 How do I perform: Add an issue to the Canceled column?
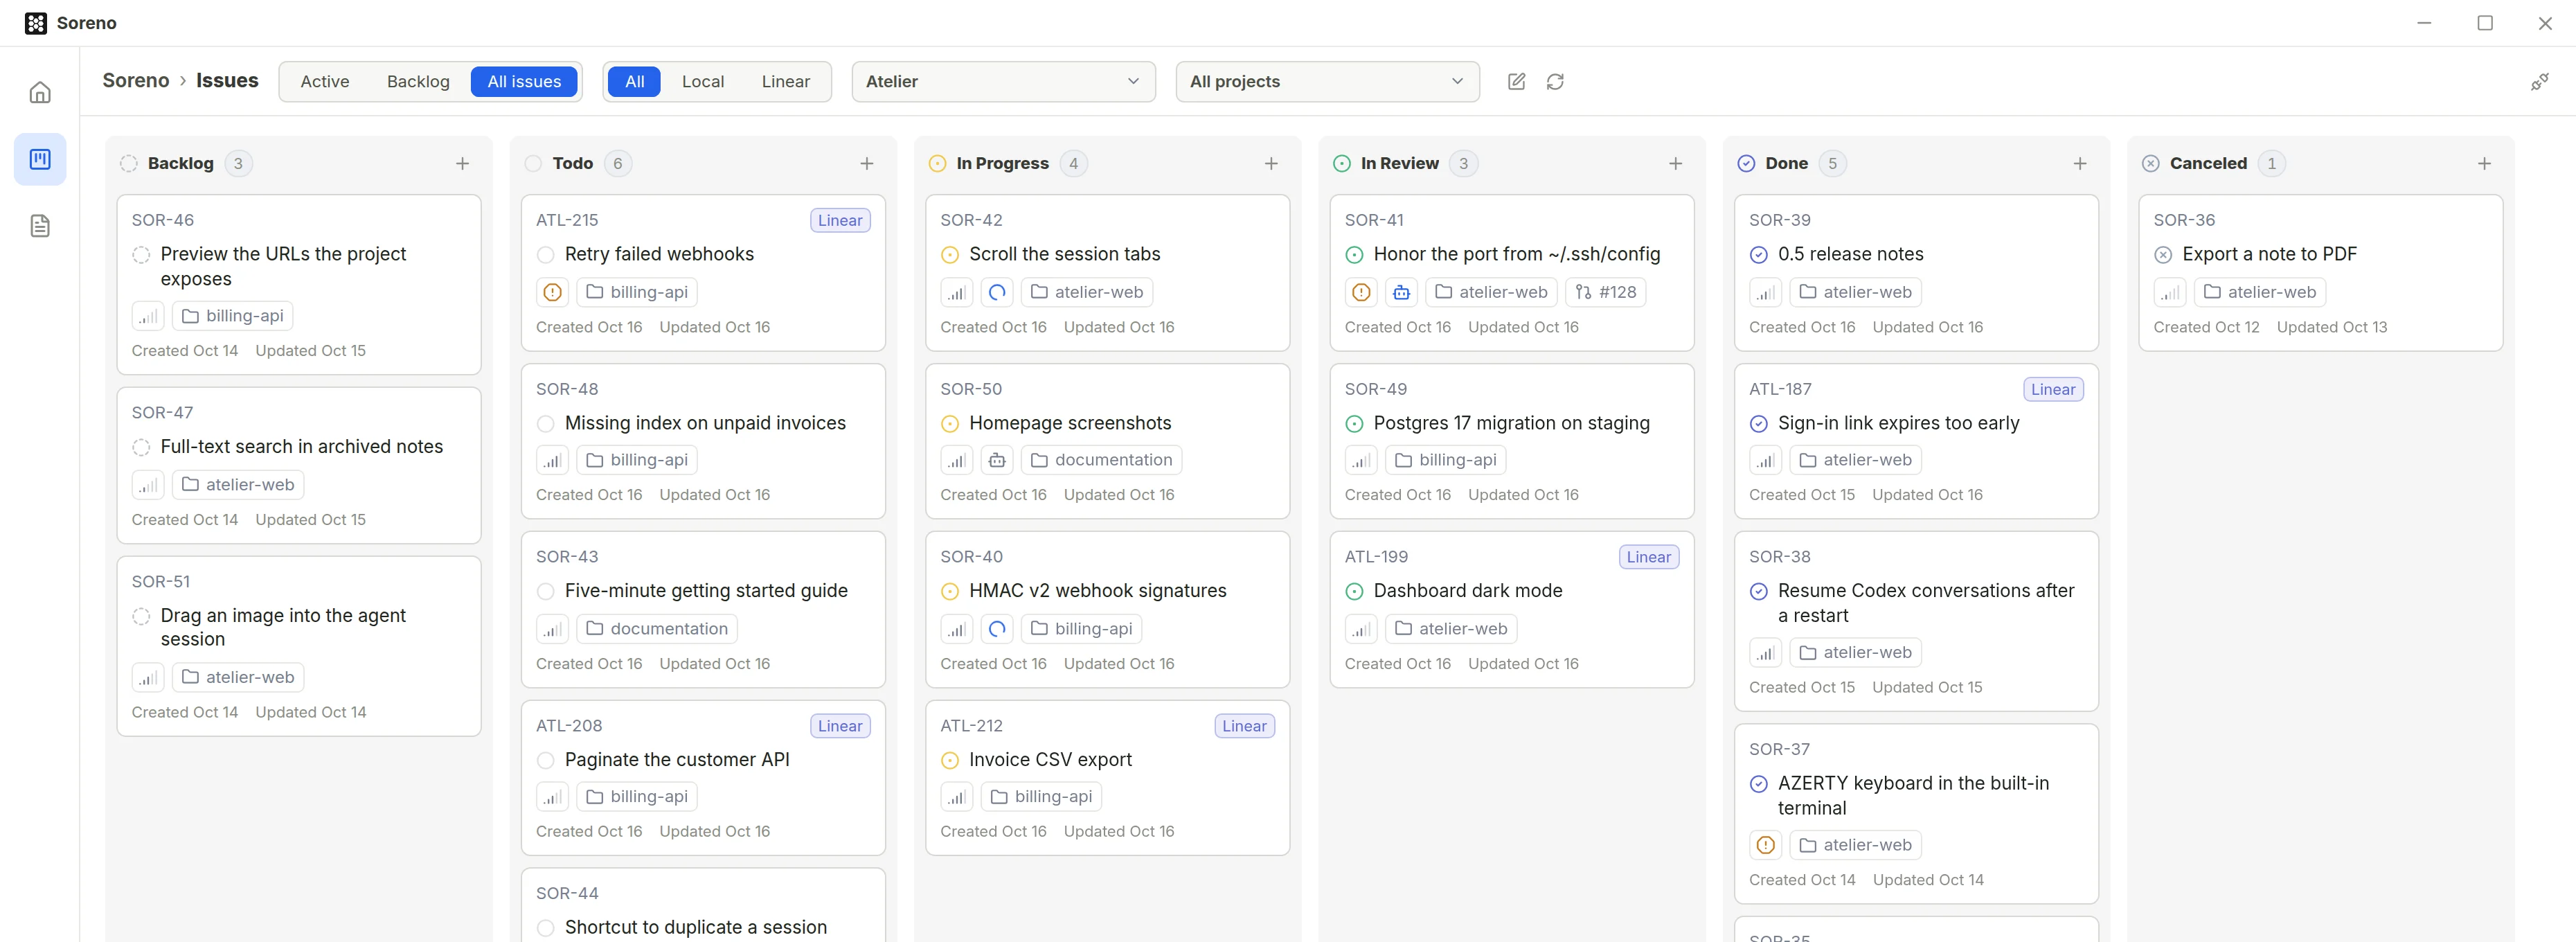(2484, 163)
